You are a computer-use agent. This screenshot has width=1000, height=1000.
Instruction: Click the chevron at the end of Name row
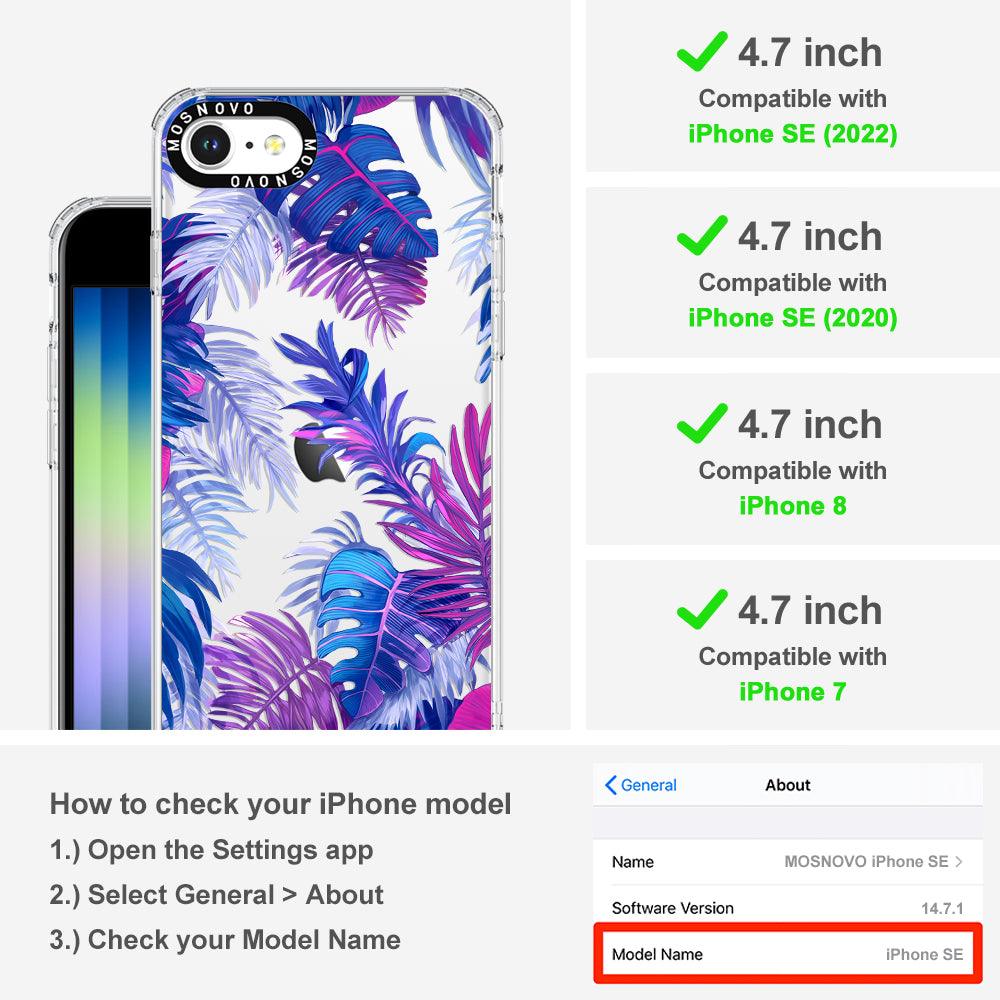959,862
